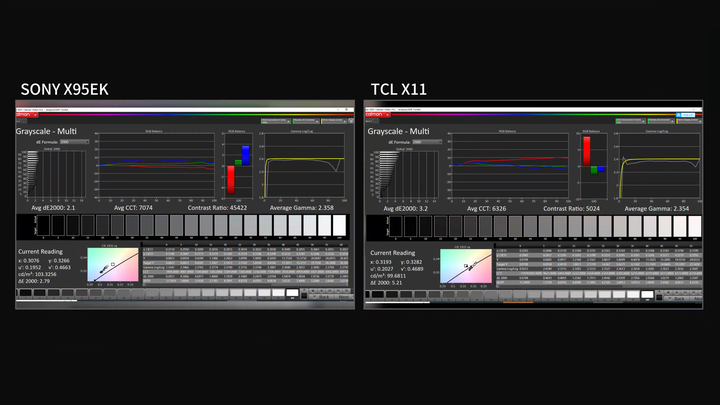Click the CIE chromaticity chart in Sony window
Screen dimensions: 720x405
[112, 264]
